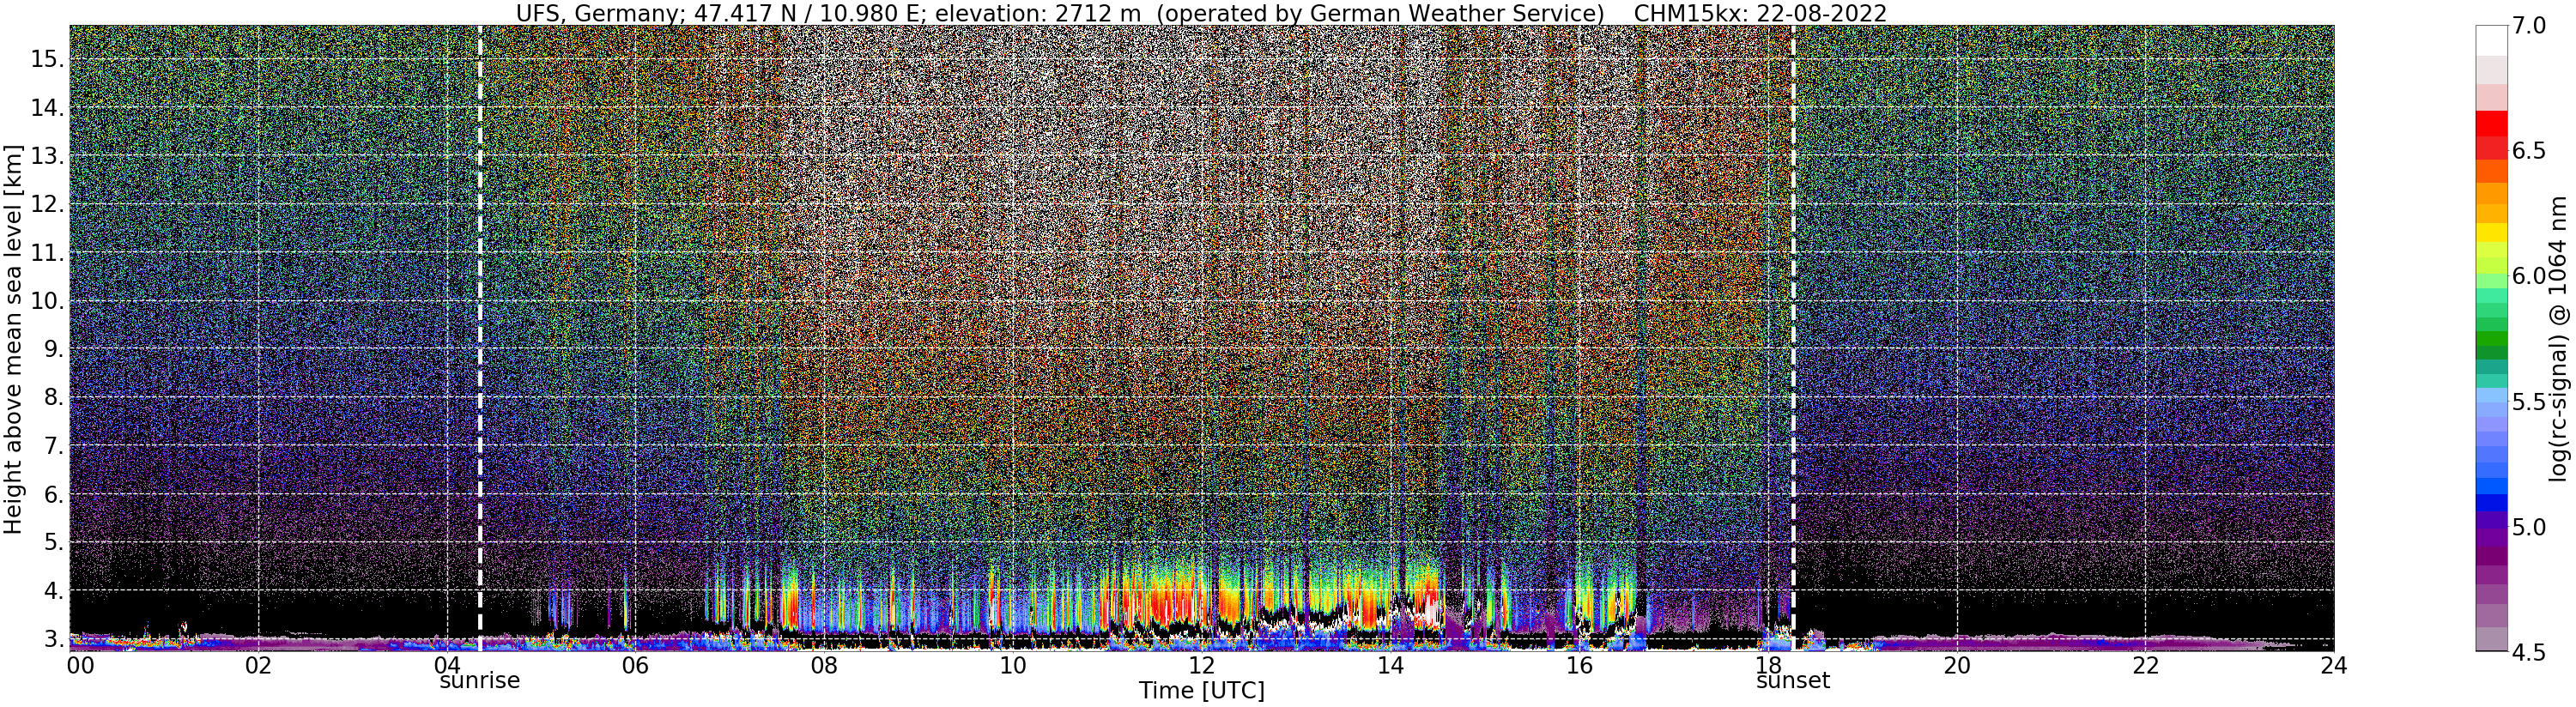Click the '12.' height tick label
The height and width of the screenshot is (707, 2576).
tap(46, 204)
